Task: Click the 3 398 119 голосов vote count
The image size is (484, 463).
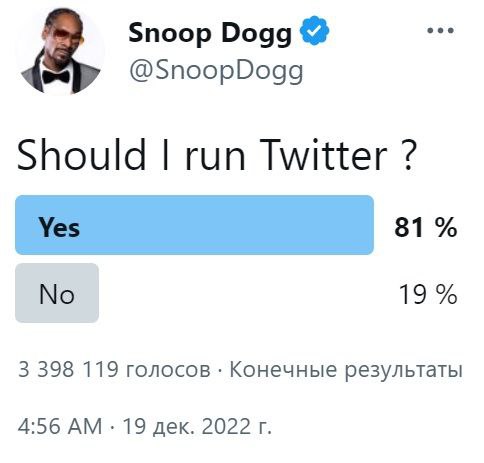Action: pos(114,370)
